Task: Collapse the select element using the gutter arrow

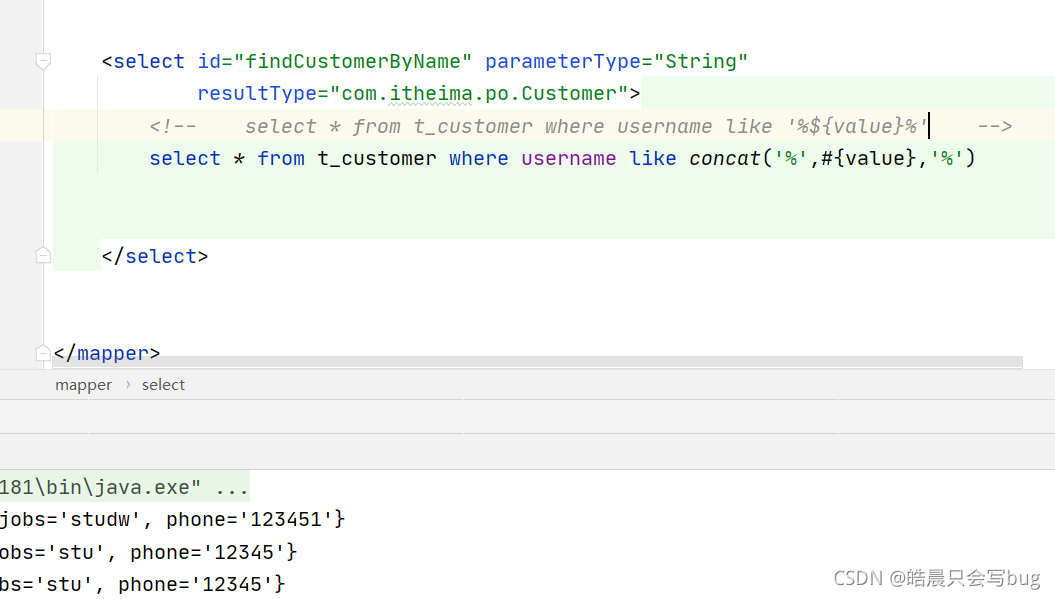Action: 42,61
